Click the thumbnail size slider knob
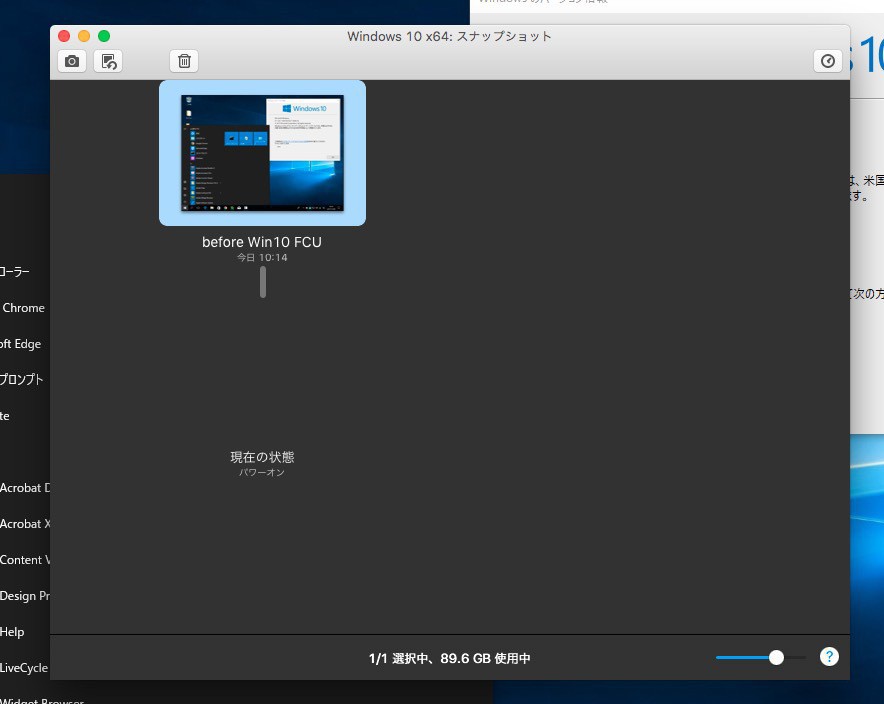 776,657
